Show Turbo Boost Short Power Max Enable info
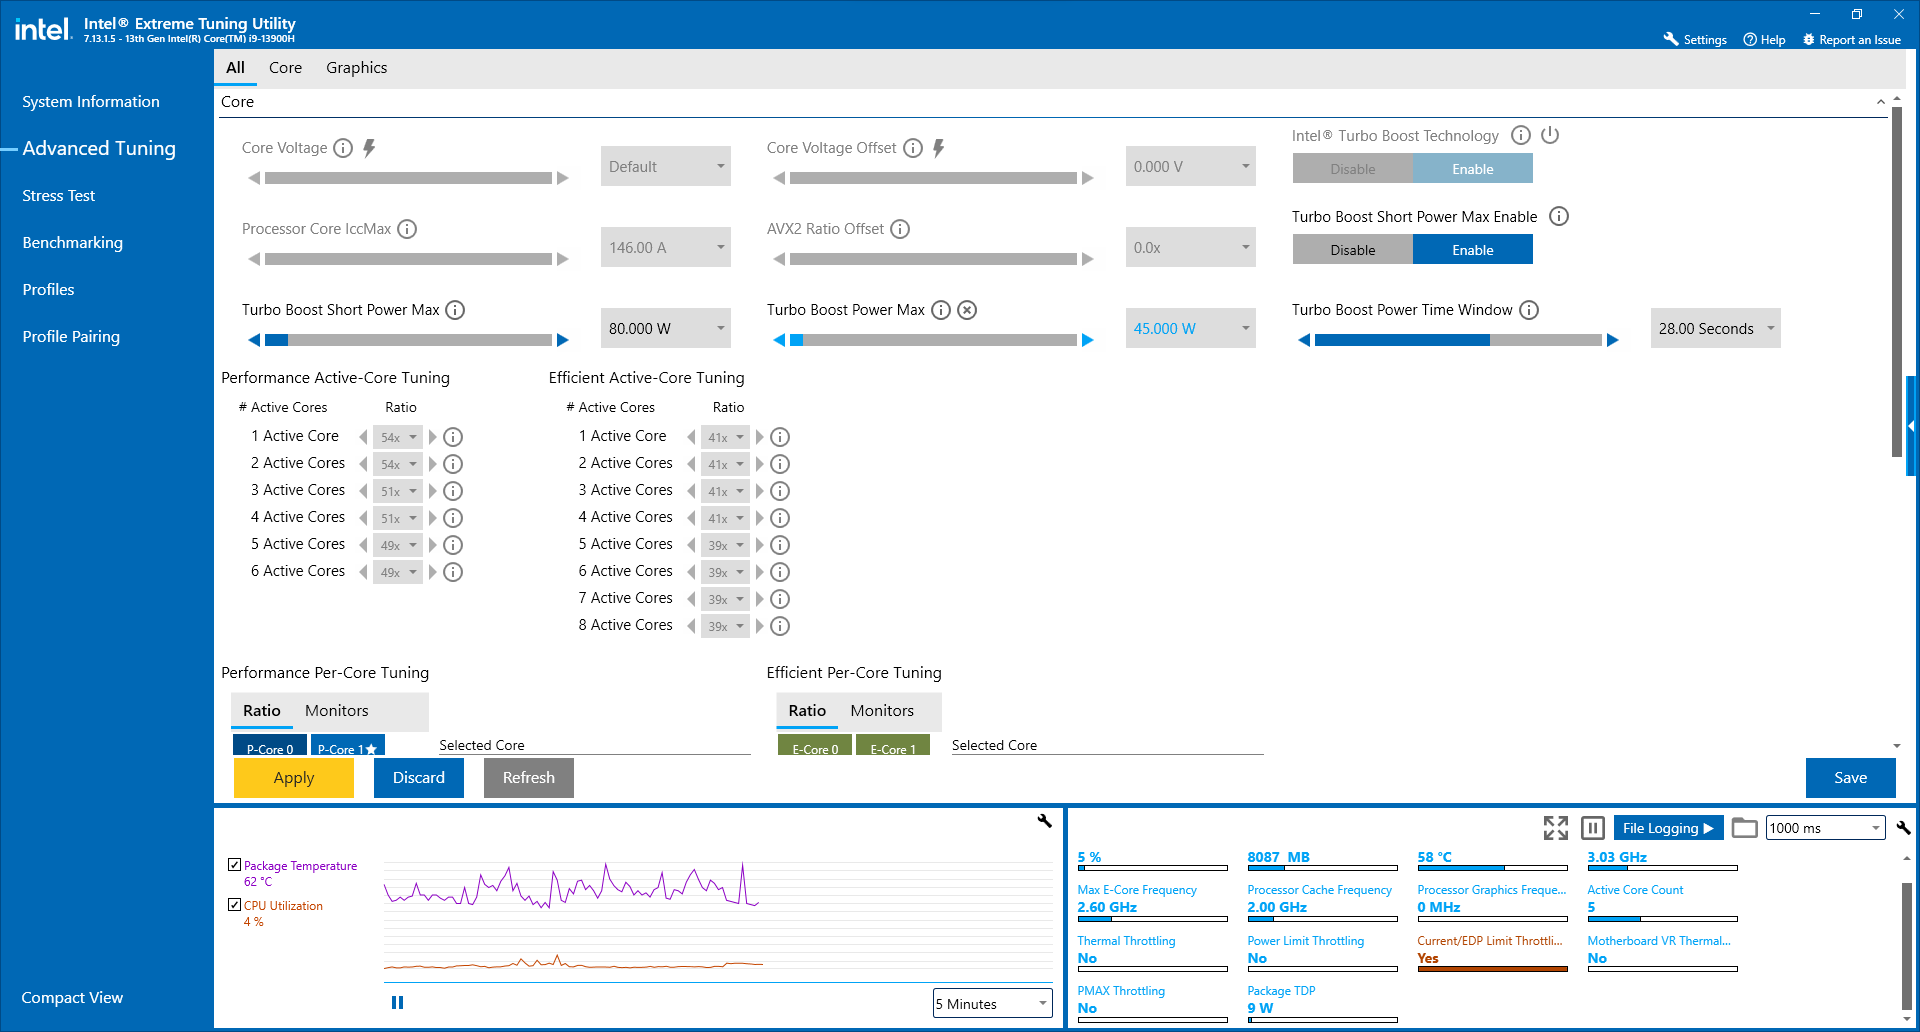Viewport: 1920px width, 1032px height. [1559, 216]
